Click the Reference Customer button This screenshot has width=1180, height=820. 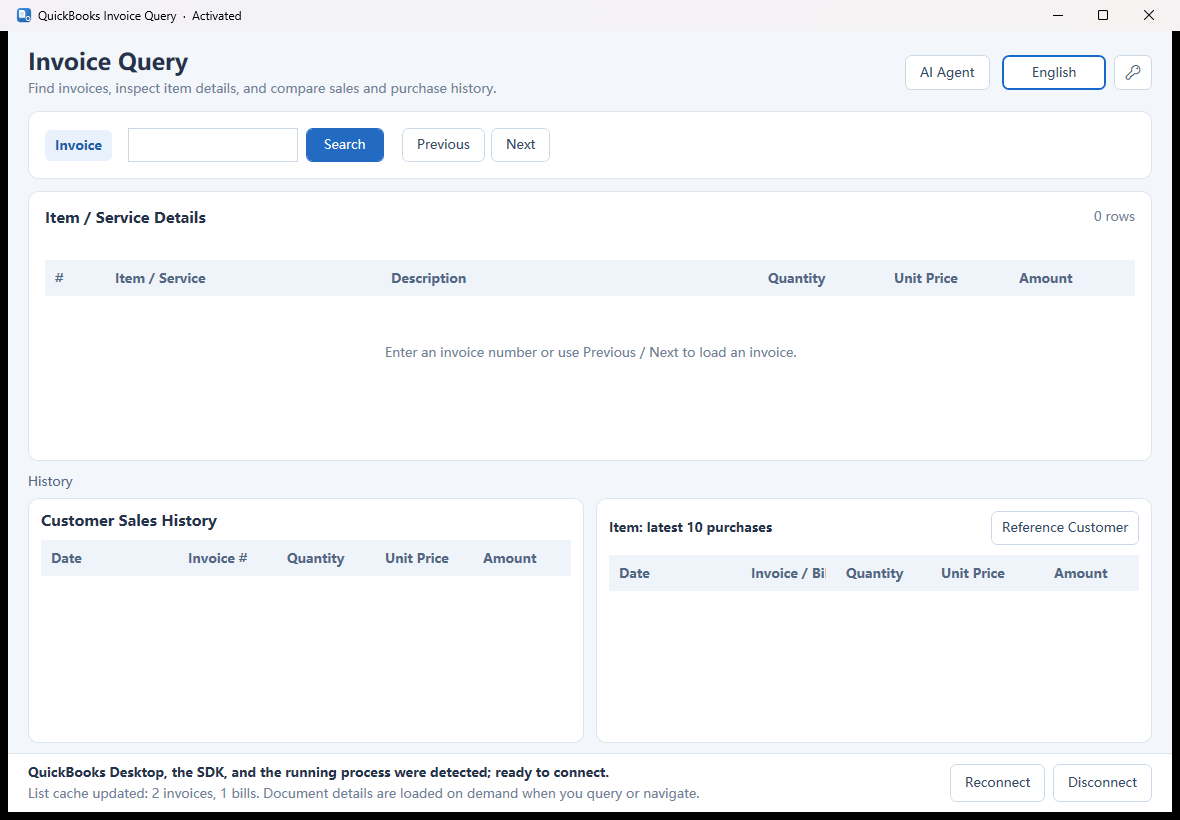pos(1065,527)
